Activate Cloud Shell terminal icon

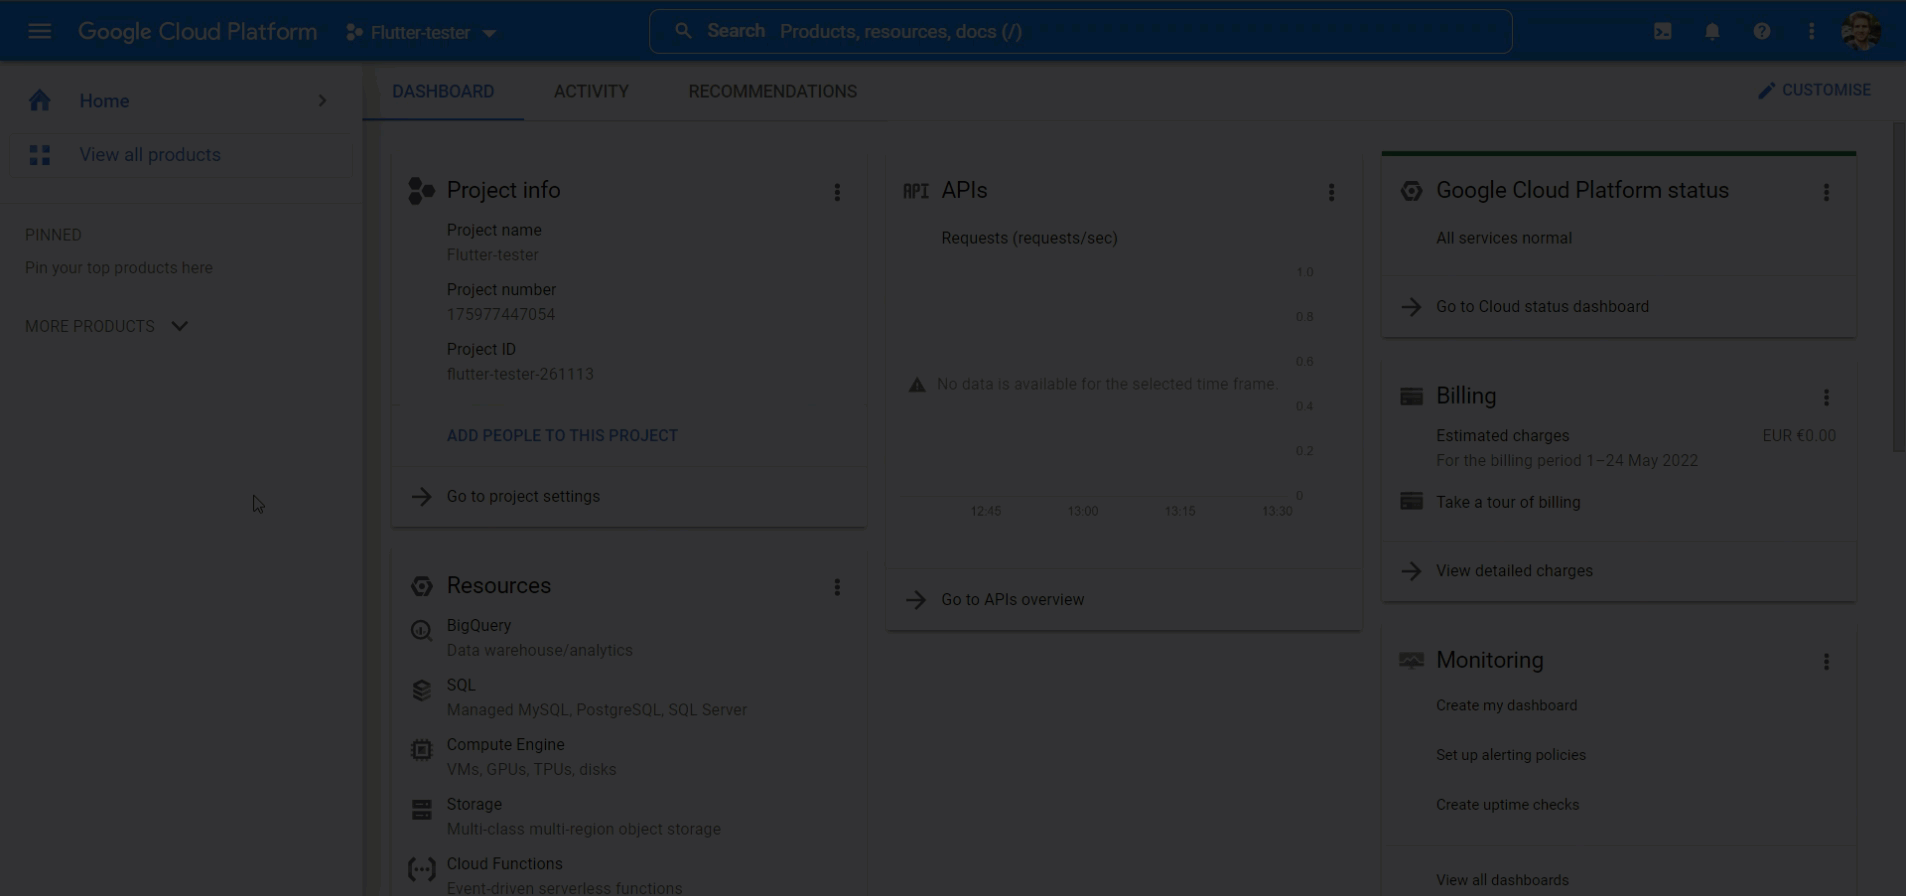click(x=1662, y=32)
